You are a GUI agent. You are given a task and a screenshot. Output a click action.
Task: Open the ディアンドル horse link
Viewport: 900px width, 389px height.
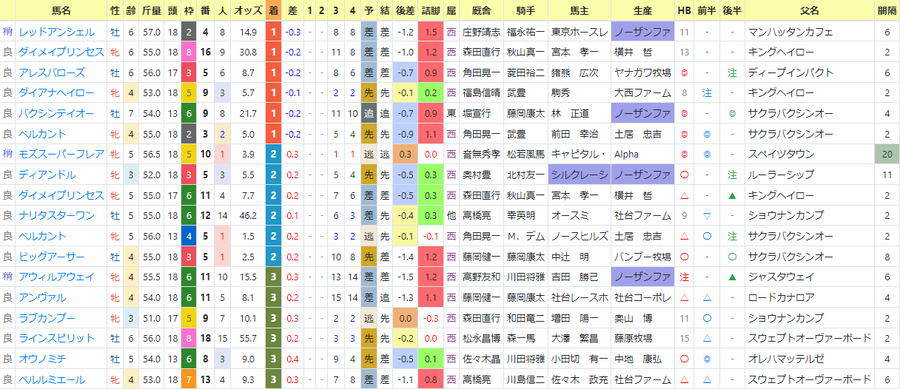point(47,175)
